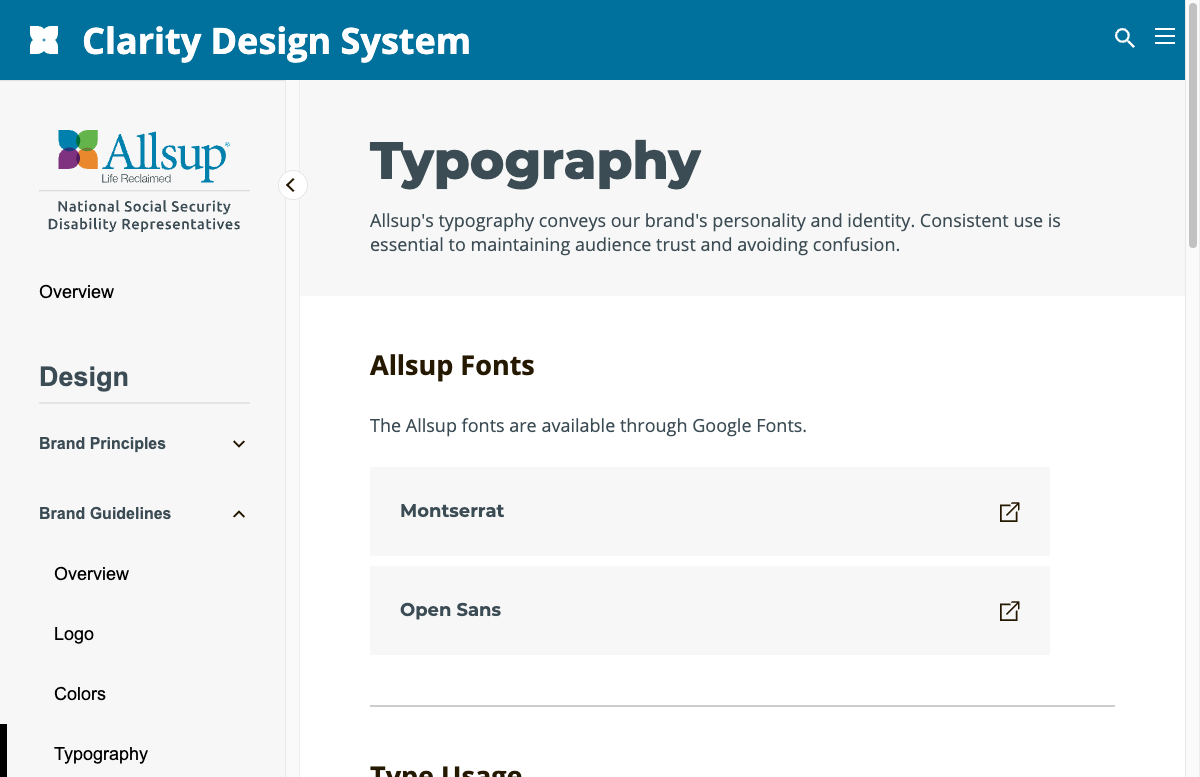1200x777 pixels.
Task: Select the top-level Overview sidebar item
Action: coord(77,291)
